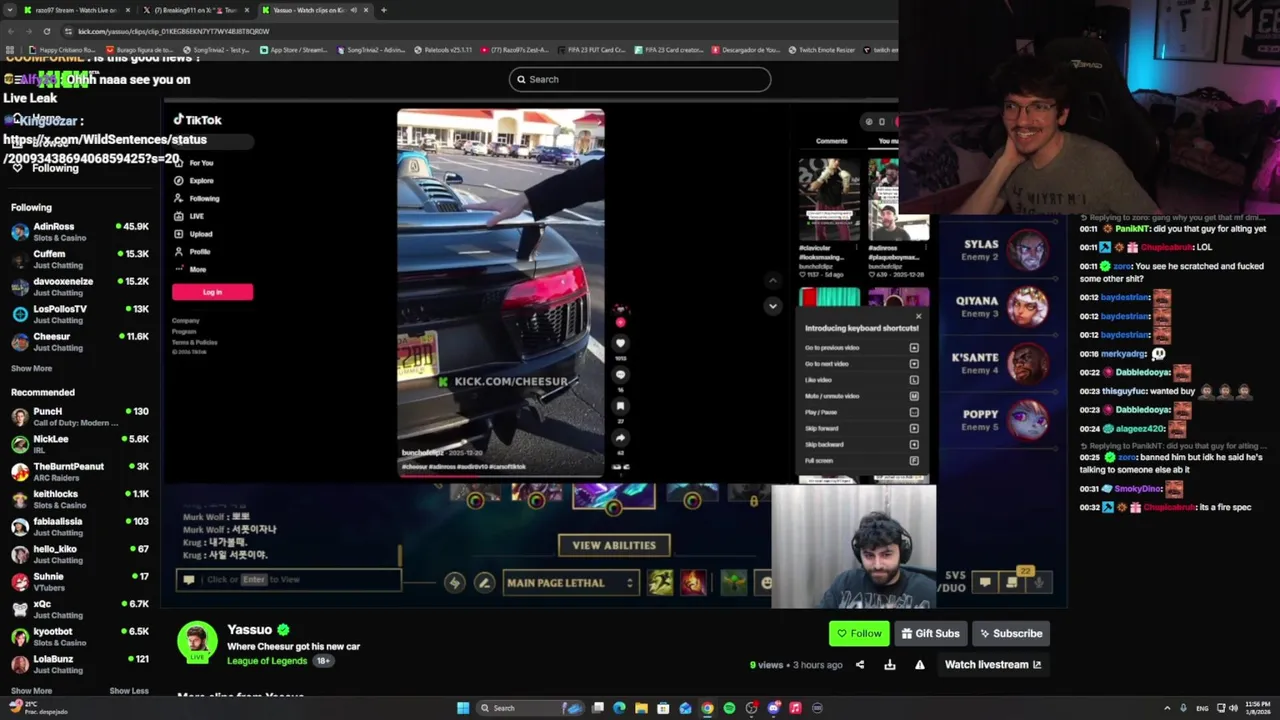Click the share clip icon
The height and width of the screenshot is (720, 1280).
point(860,665)
